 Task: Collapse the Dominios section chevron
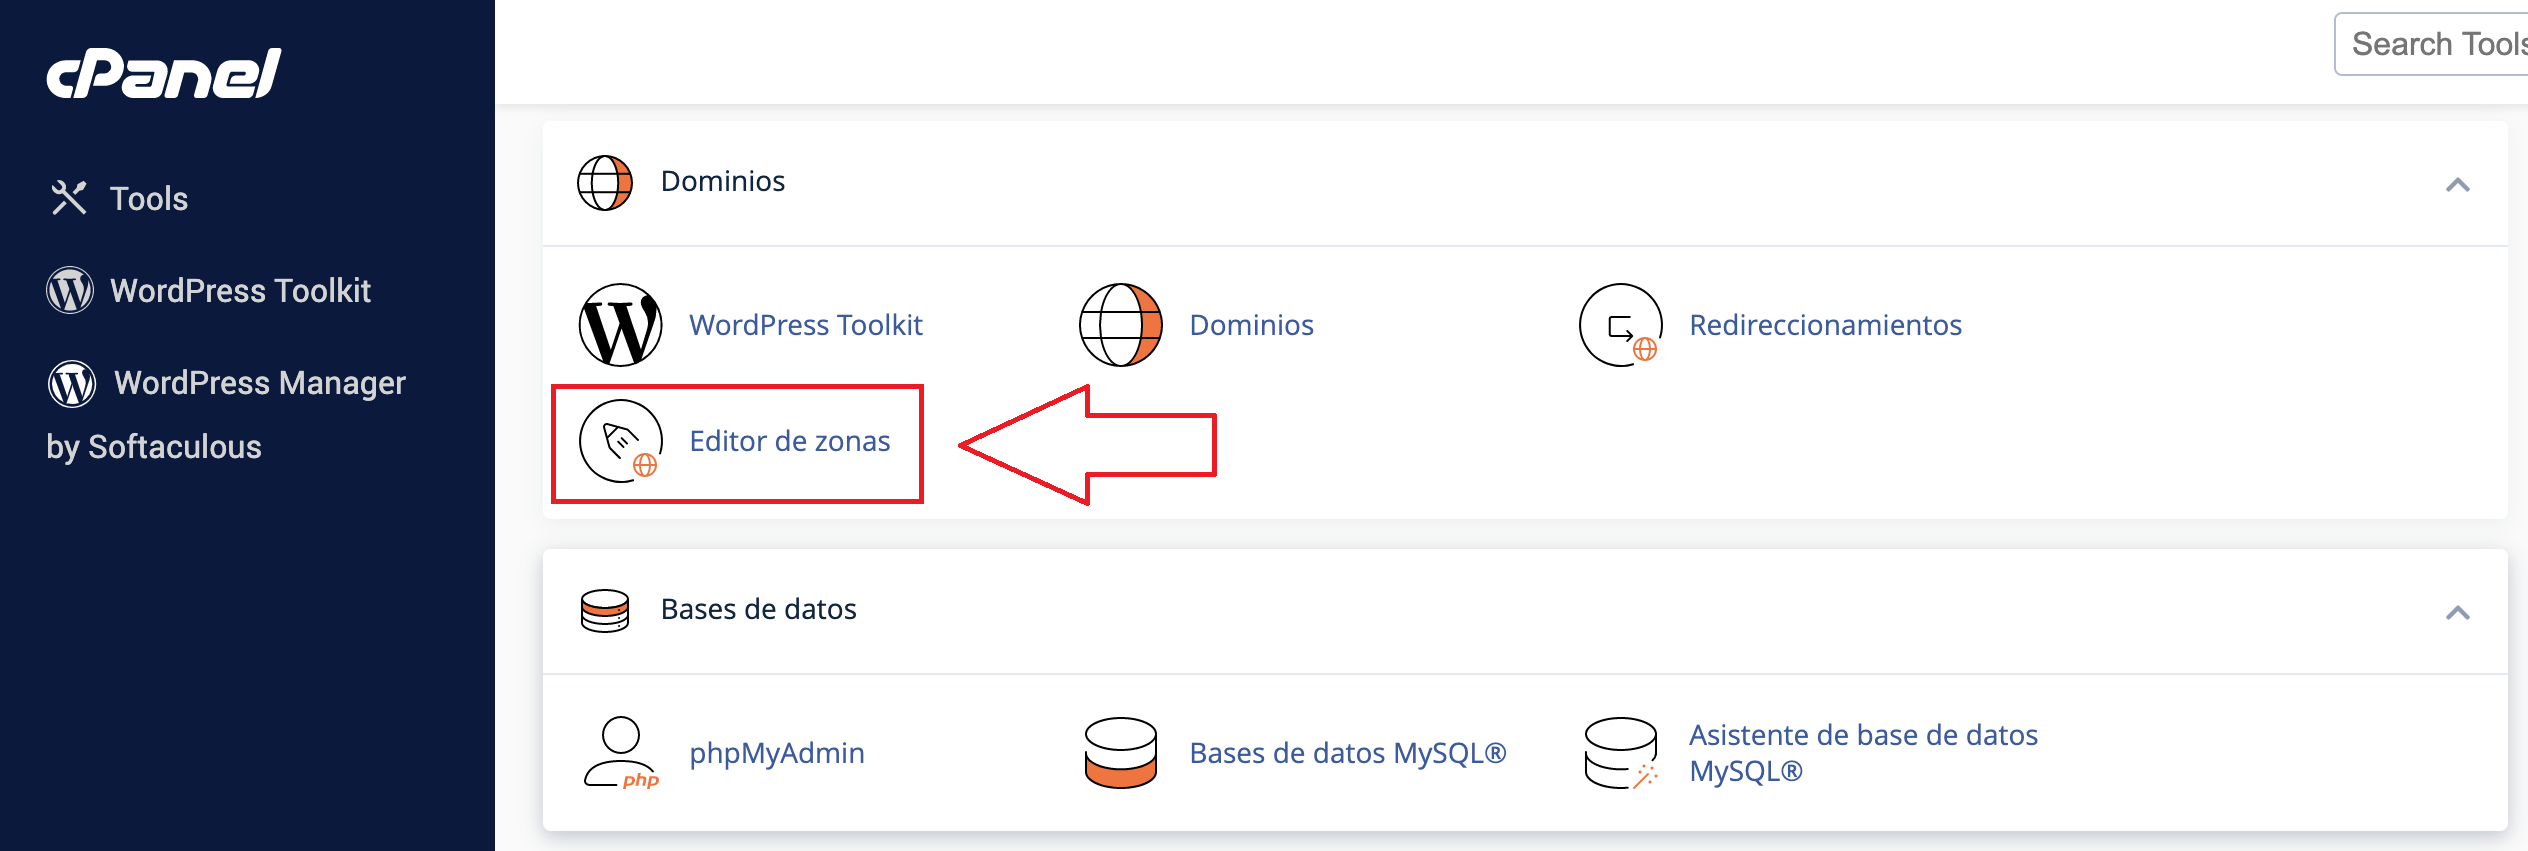[x=2457, y=184]
